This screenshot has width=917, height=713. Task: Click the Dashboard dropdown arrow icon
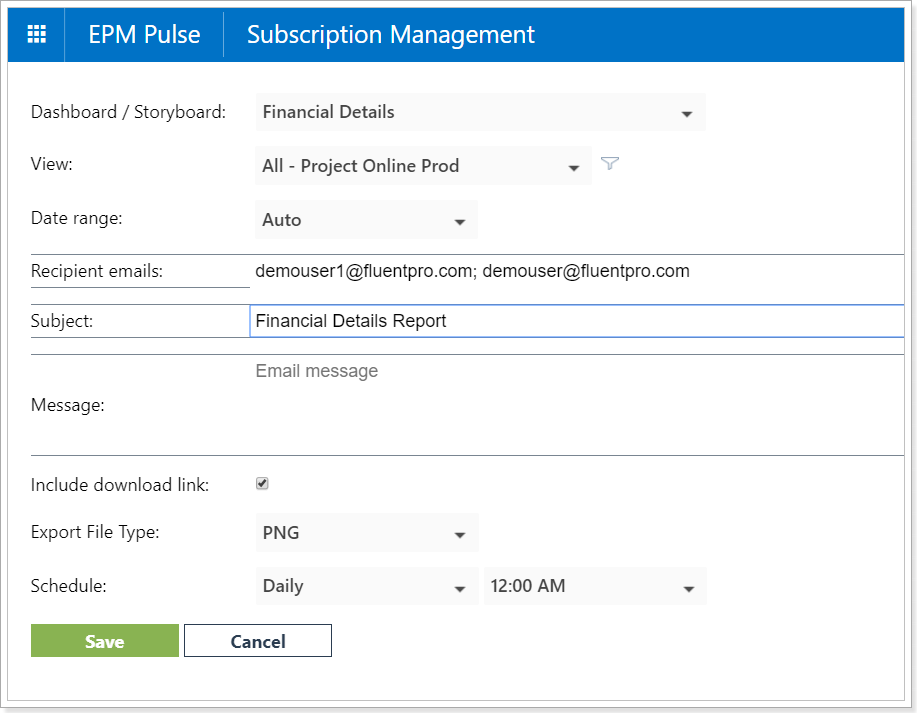(687, 113)
